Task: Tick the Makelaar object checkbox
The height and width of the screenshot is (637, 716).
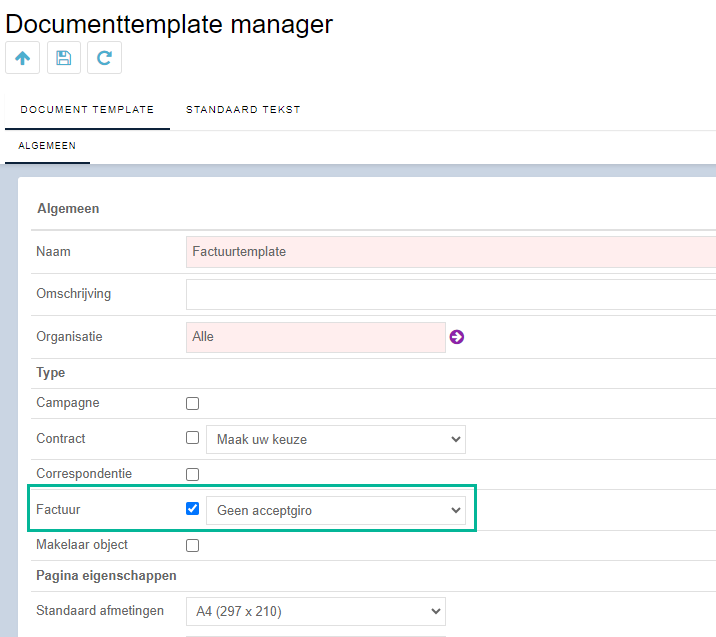Action: (x=193, y=546)
